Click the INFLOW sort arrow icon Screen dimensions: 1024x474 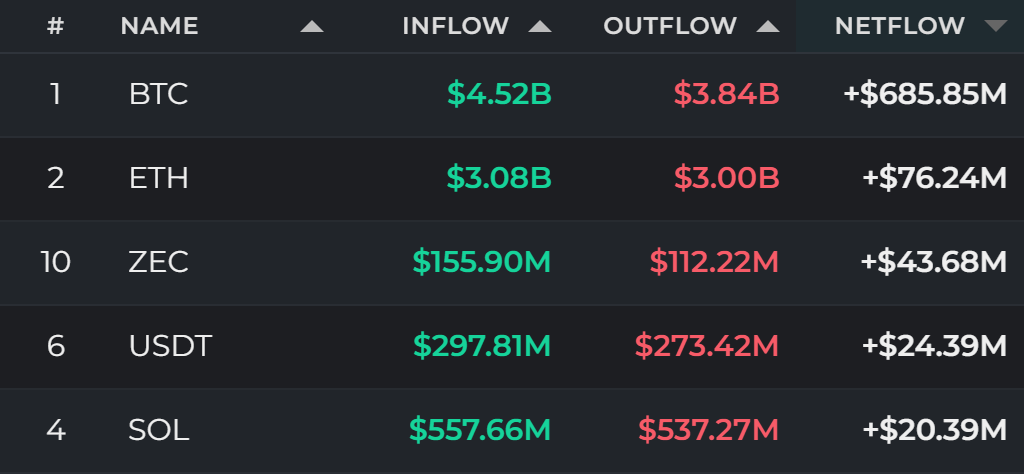point(540,26)
